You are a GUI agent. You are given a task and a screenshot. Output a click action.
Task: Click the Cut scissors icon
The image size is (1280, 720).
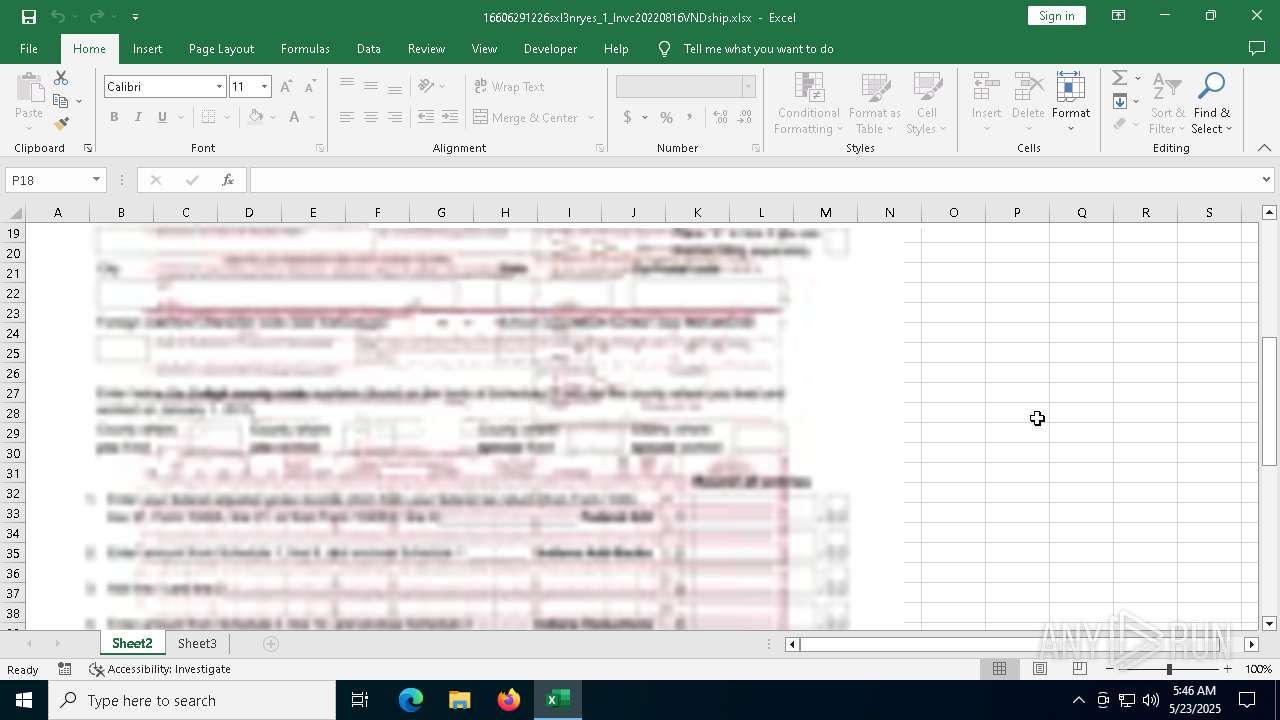[x=61, y=78]
